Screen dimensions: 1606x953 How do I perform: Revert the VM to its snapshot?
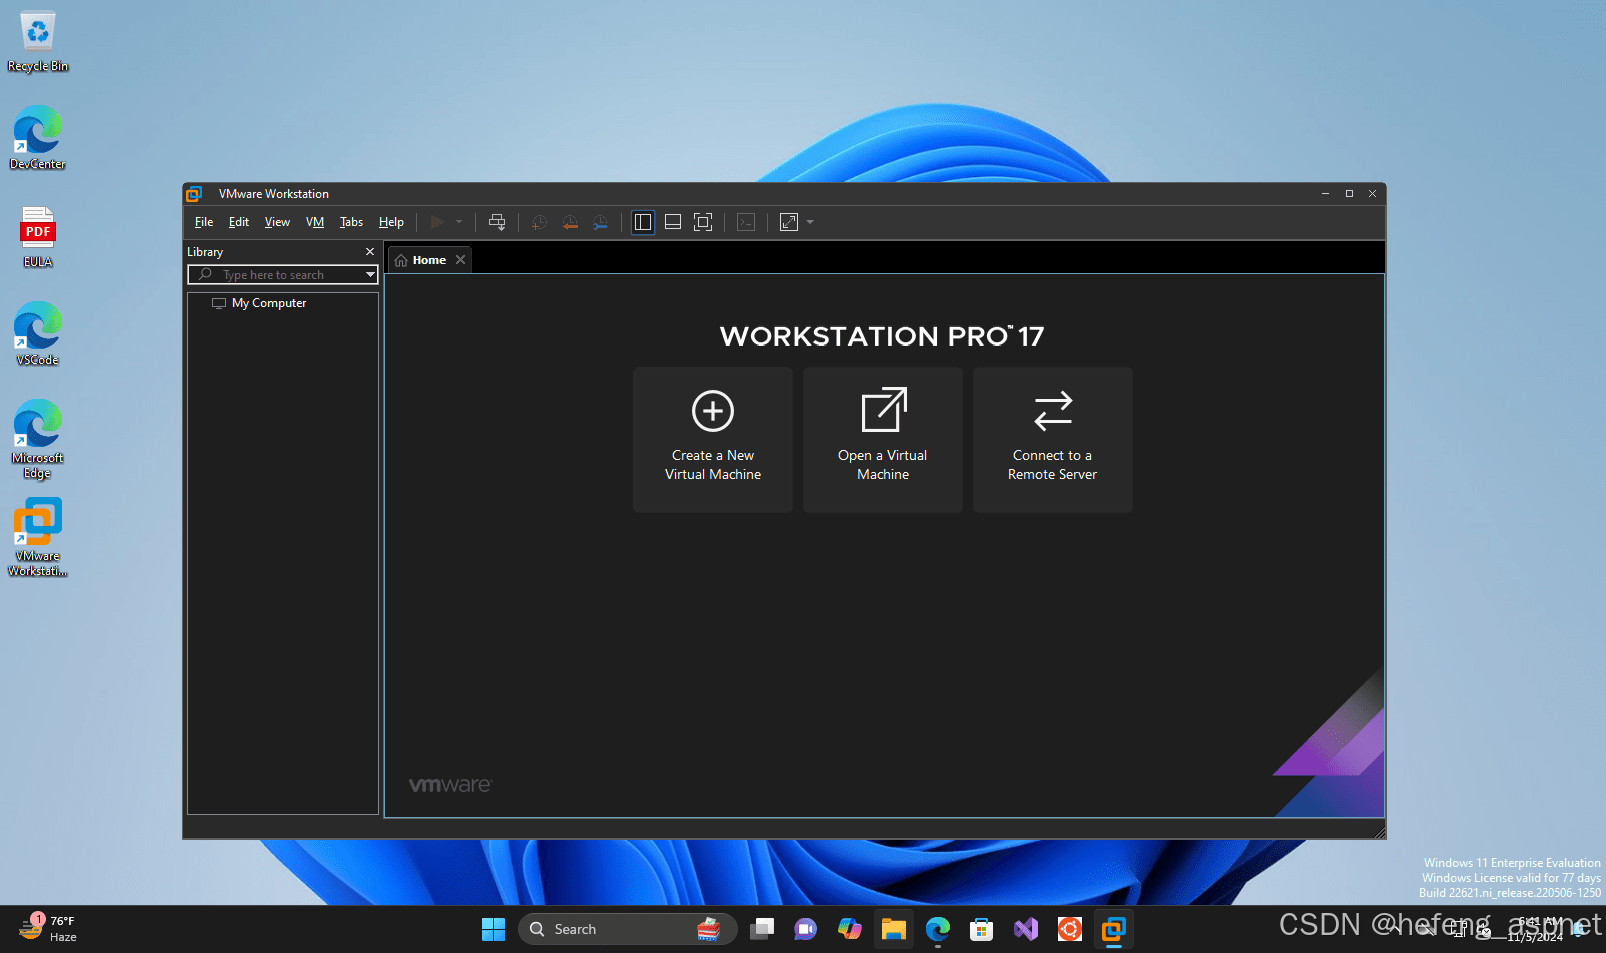(570, 222)
